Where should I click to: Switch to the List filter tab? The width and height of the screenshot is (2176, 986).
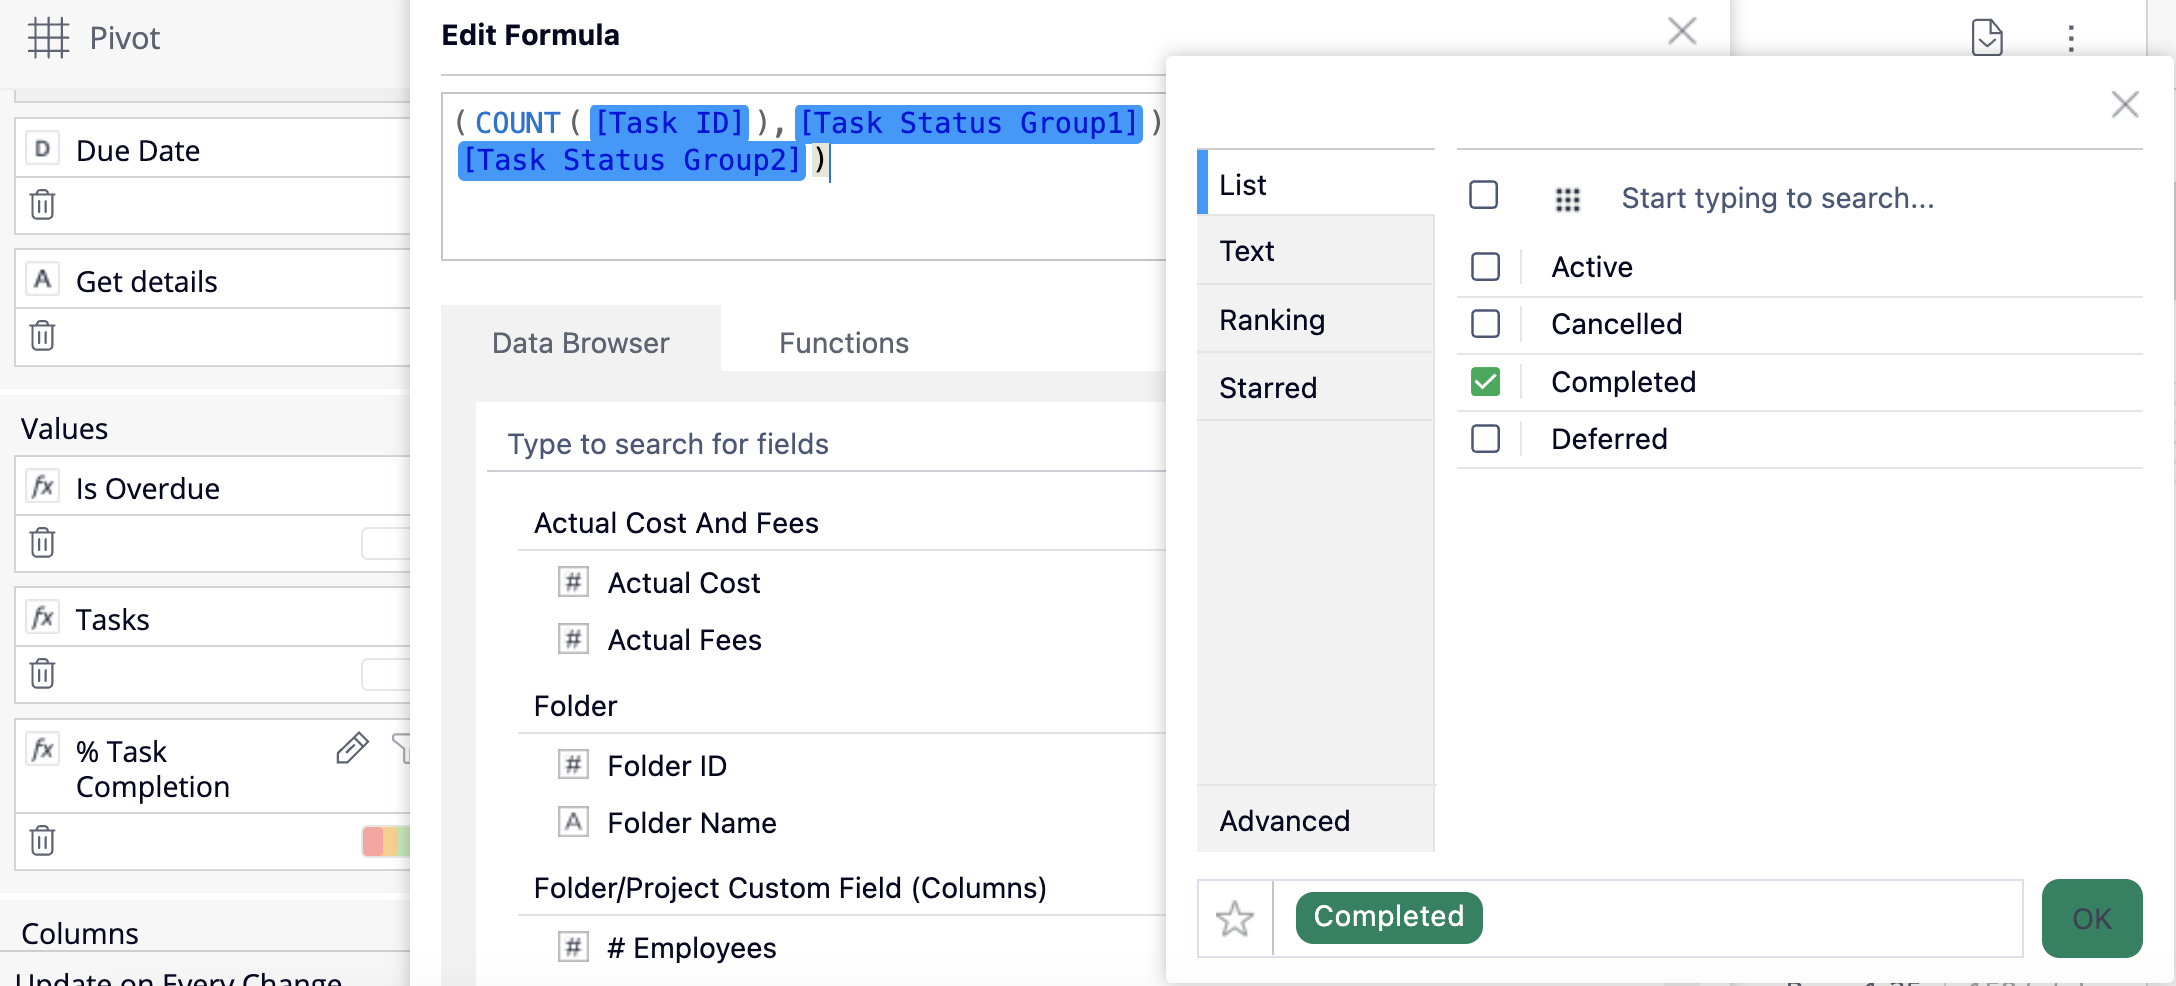point(1316,184)
